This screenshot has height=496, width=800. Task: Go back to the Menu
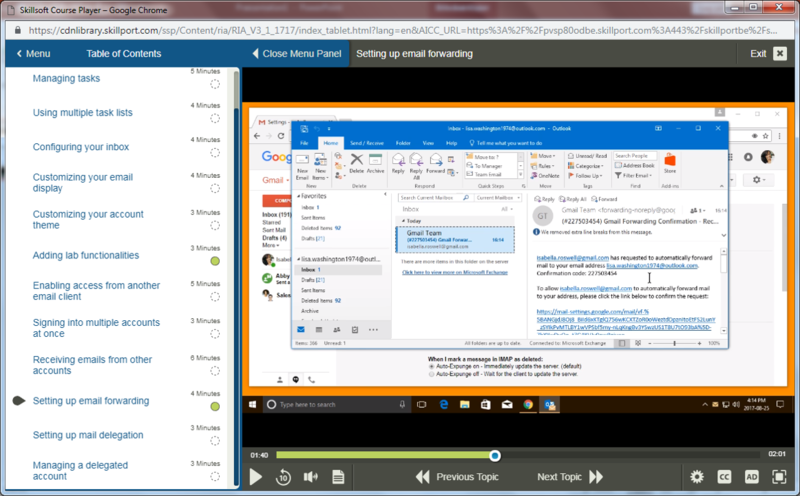point(33,54)
